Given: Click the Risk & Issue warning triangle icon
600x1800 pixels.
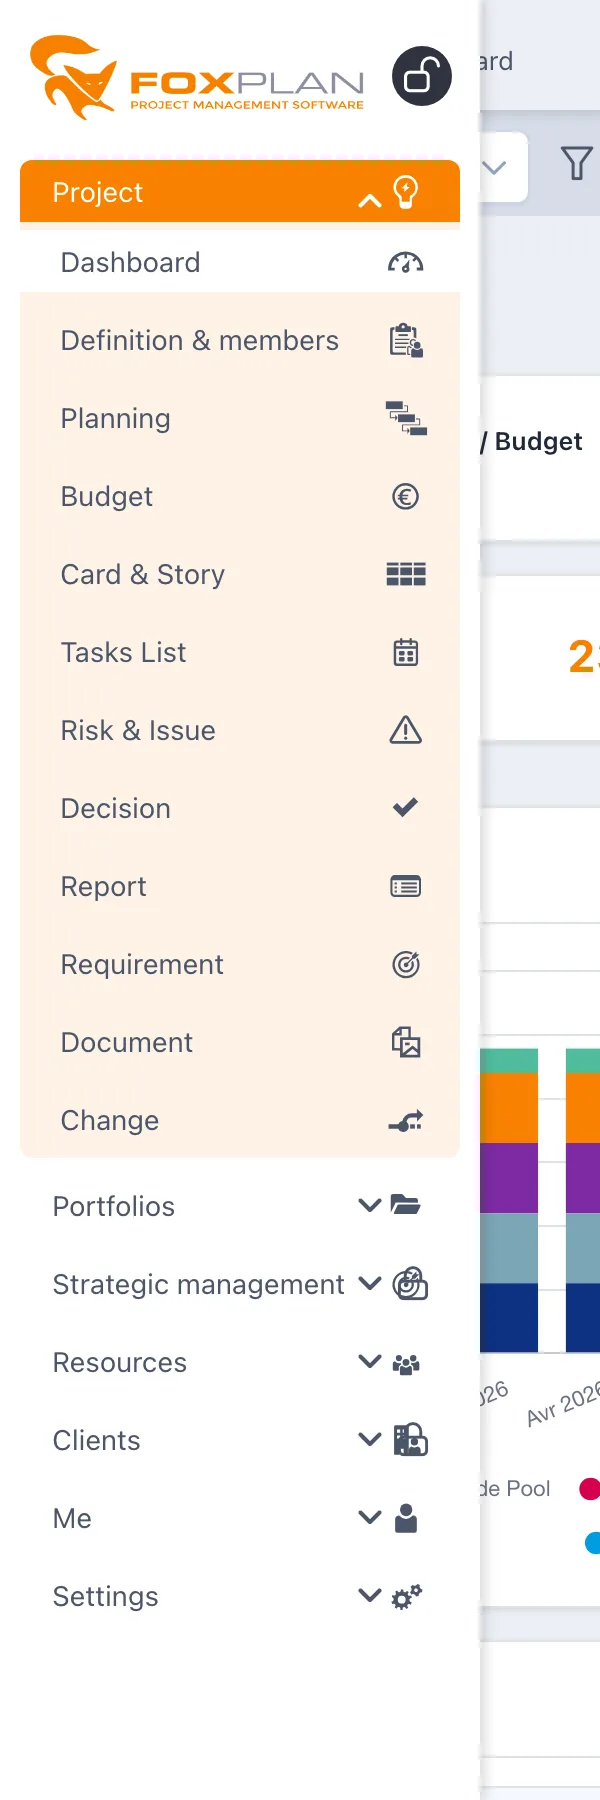Looking at the screenshot, I should (405, 730).
